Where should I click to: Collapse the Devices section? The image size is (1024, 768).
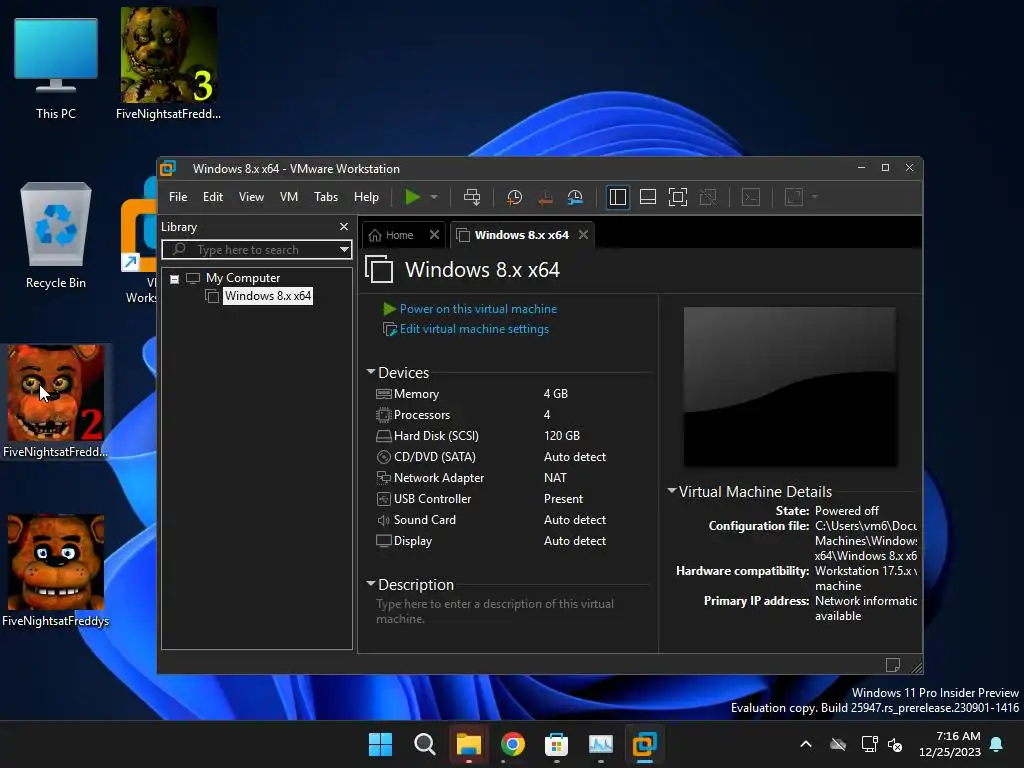(x=371, y=372)
